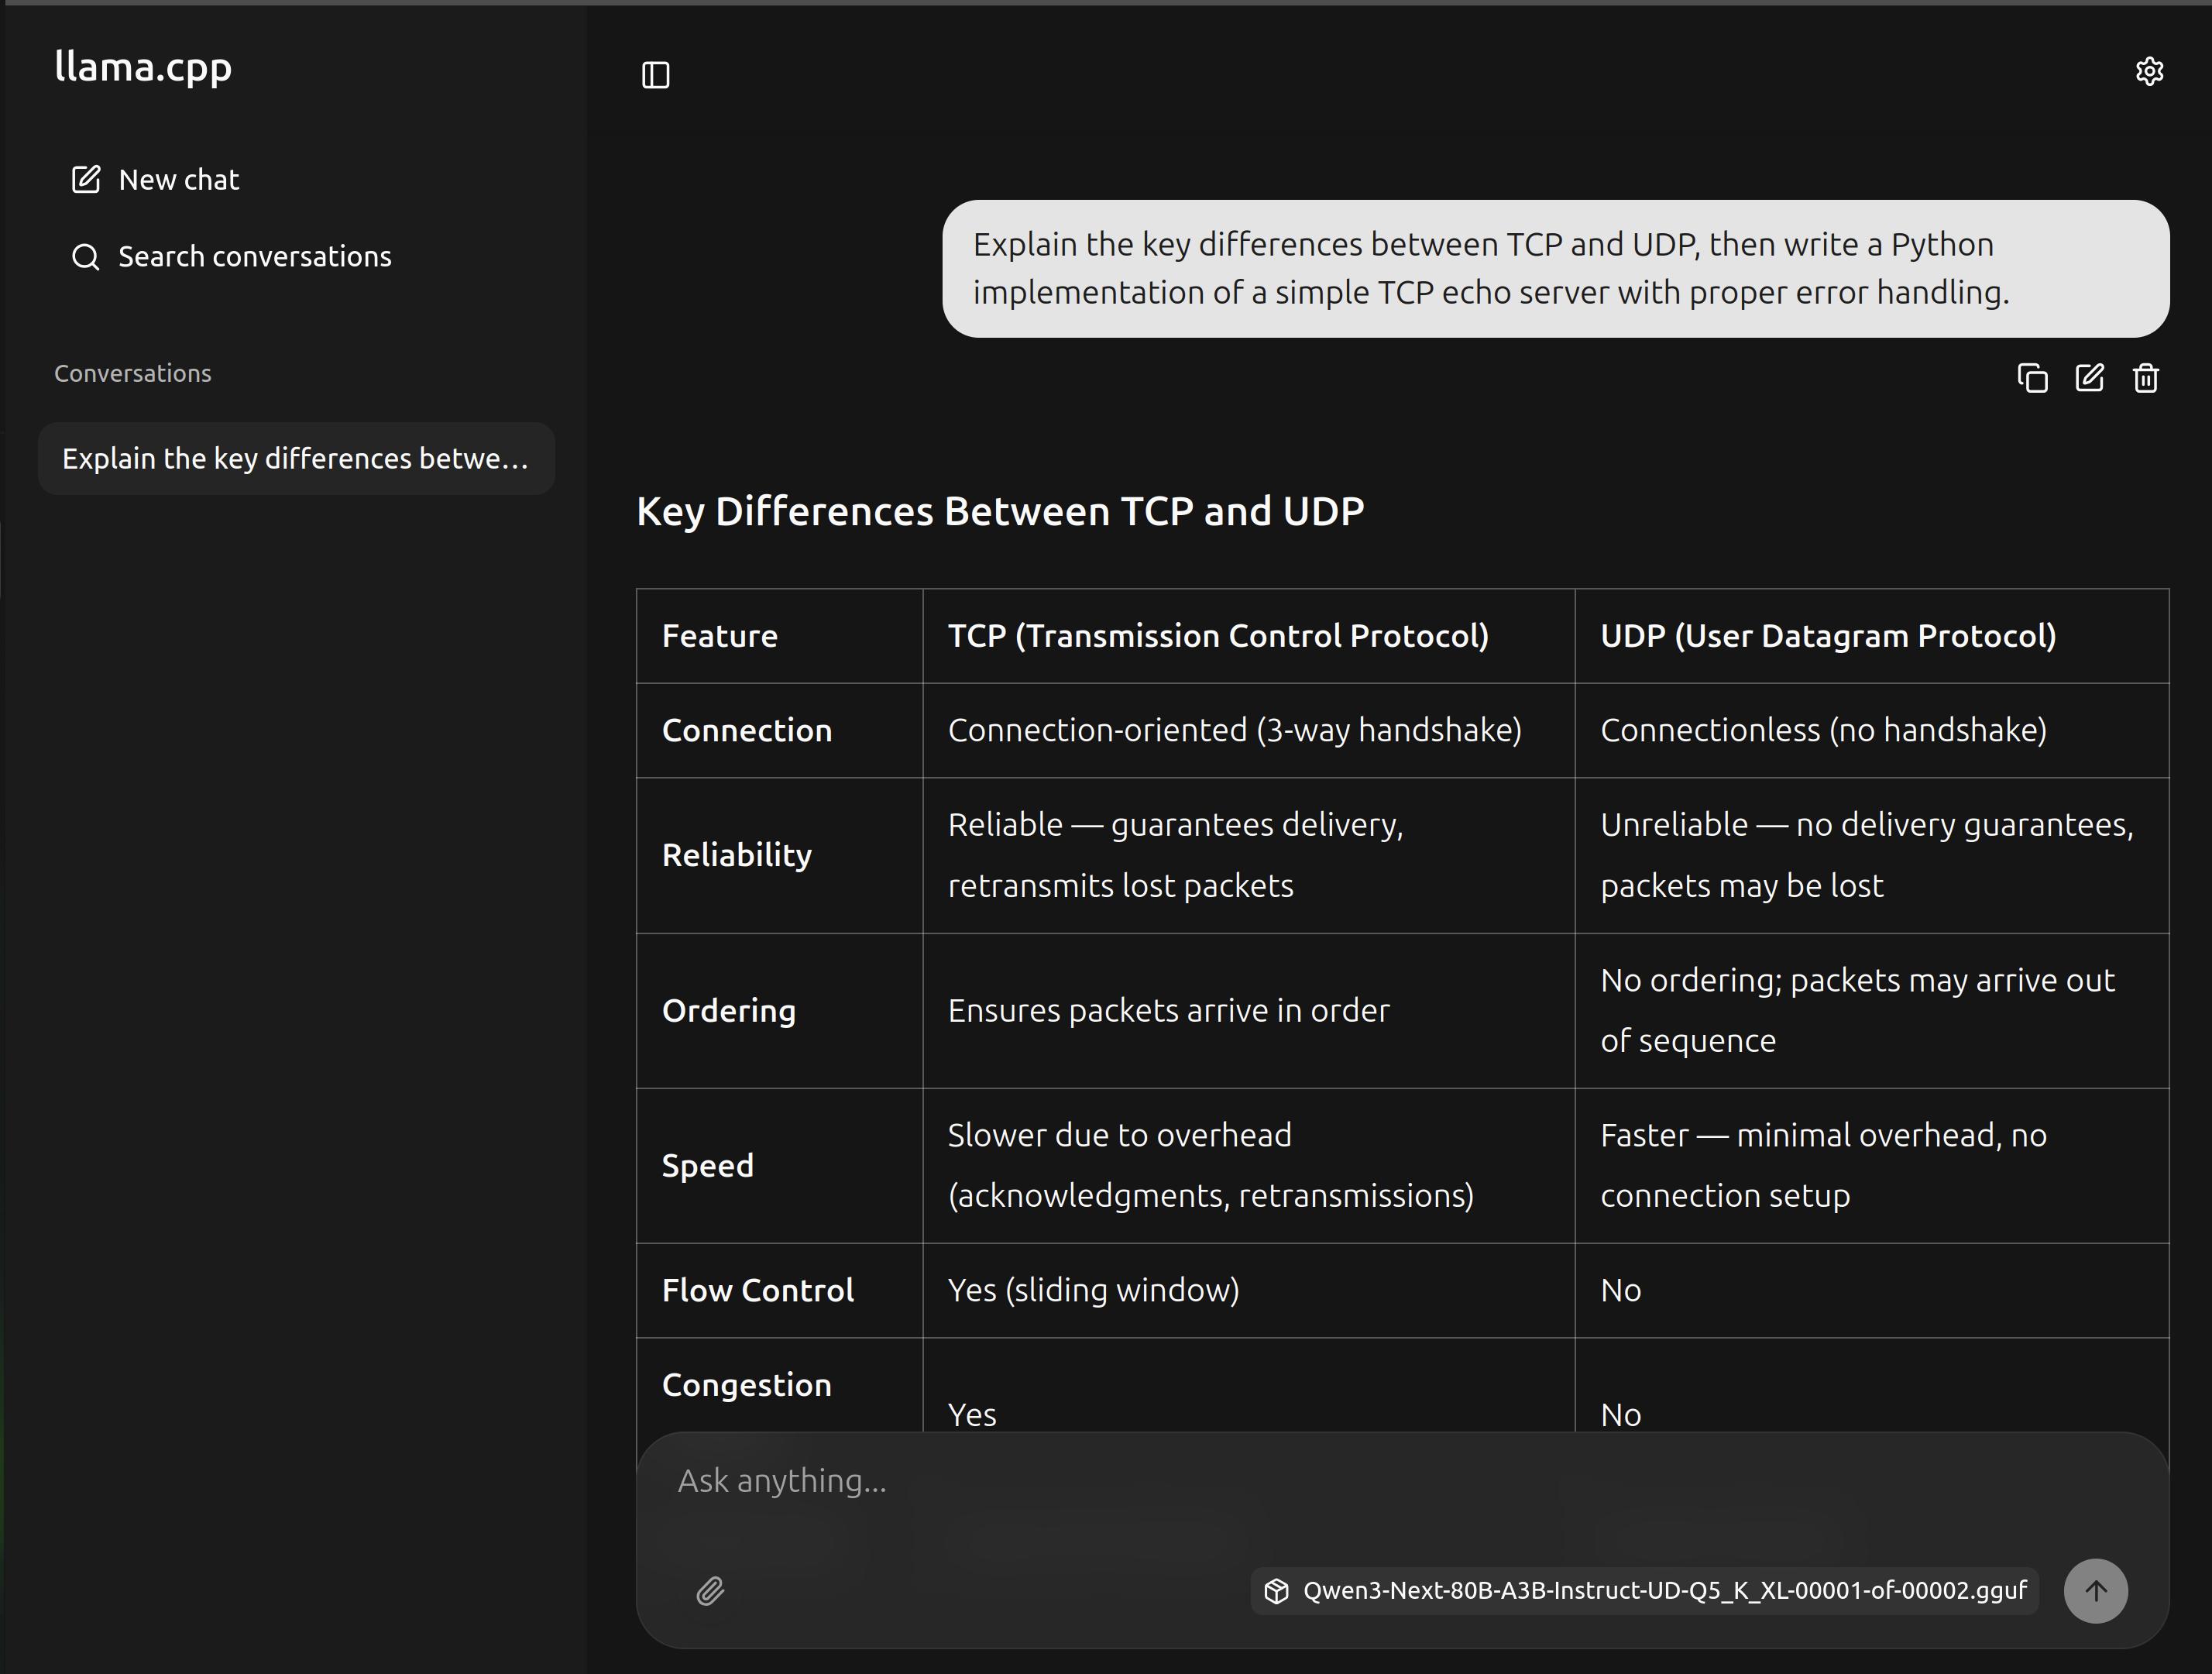
Task: Delete the user message
Action: [x=2145, y=378]
